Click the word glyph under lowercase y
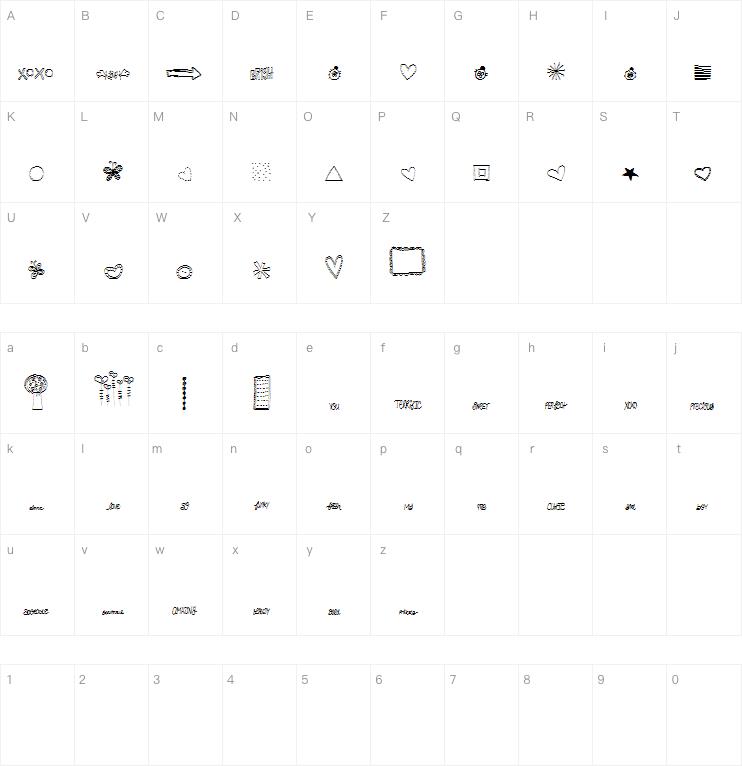Image resolution: width=742 pixels, height=766 pixels. click(x=334, y=612)
